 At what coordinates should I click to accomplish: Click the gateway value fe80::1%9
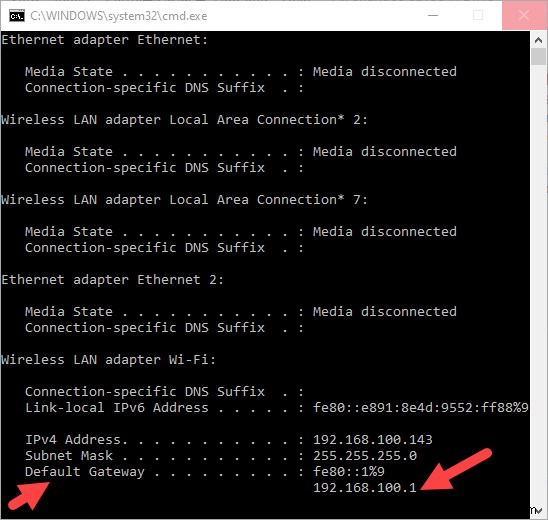pos(348,472)
